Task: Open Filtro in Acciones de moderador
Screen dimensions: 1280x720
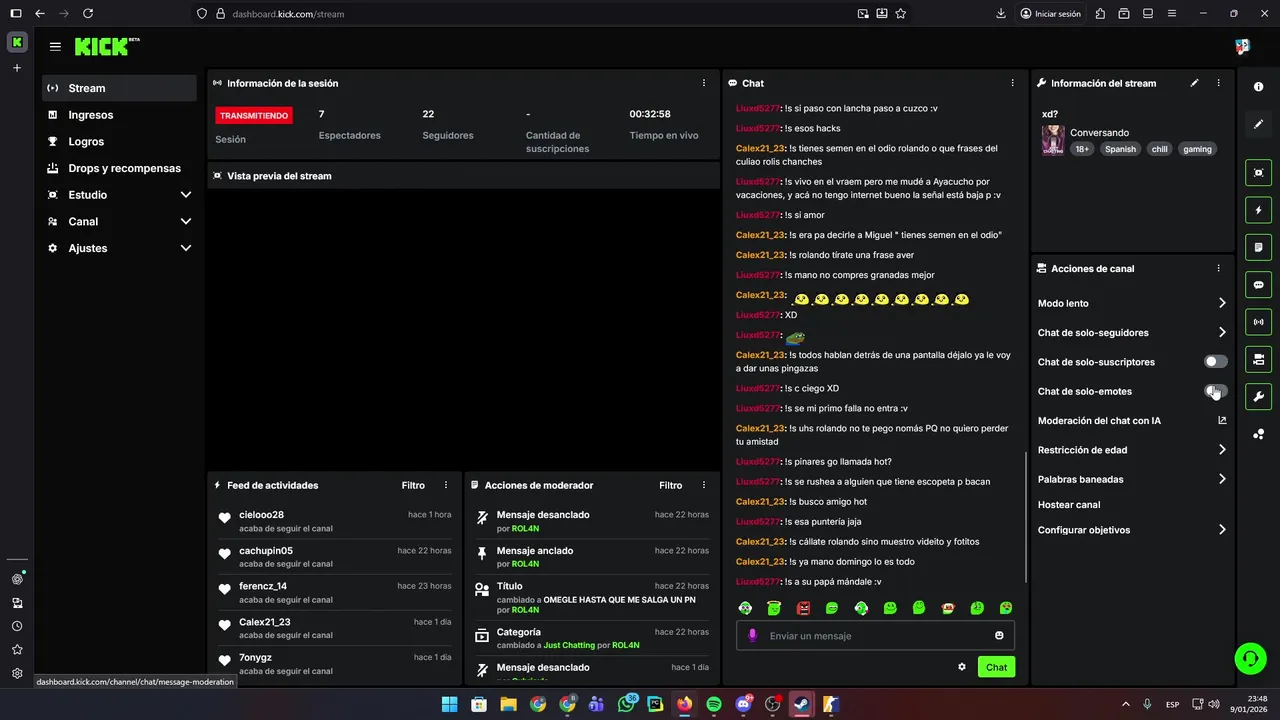Action: pos(671,485)
